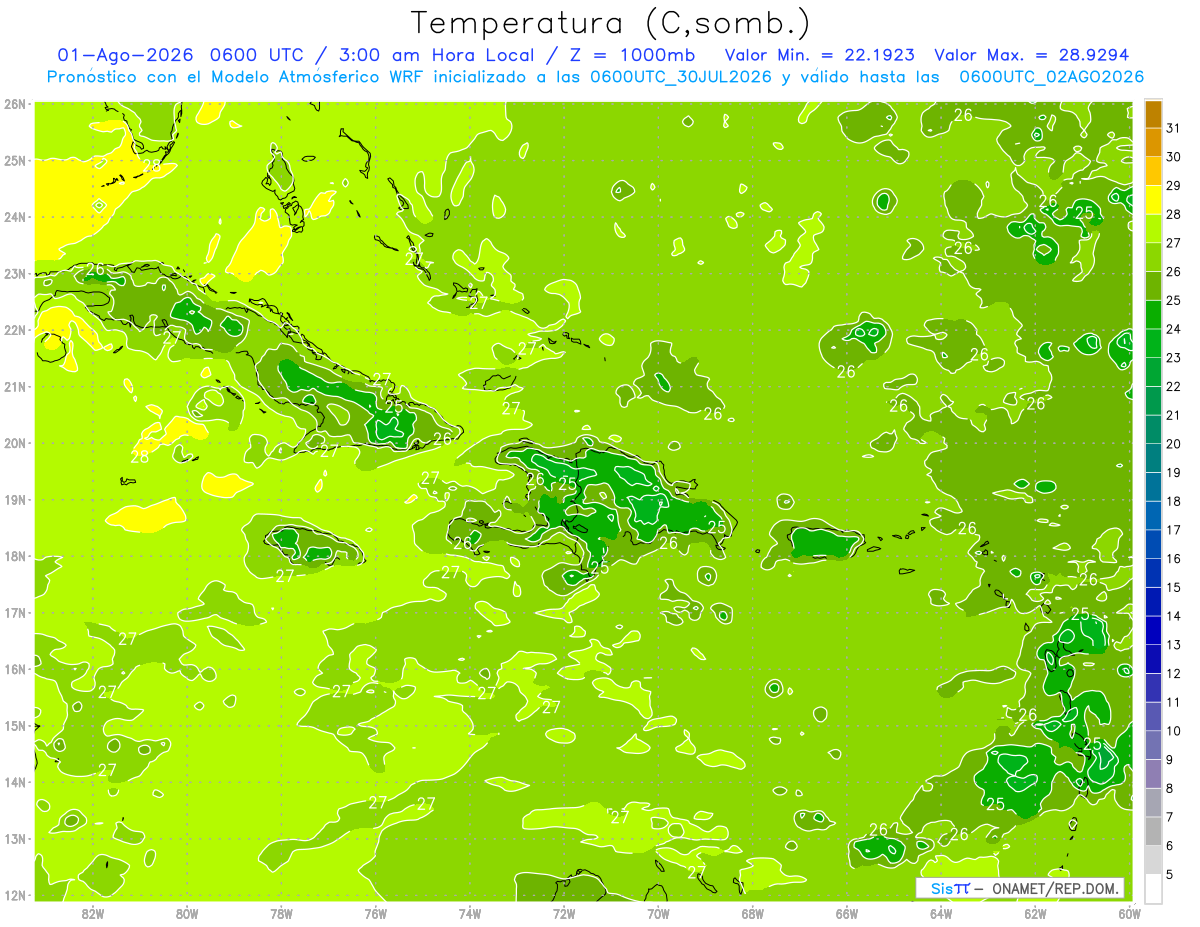Click the legend value "14" on the colorbar
The height and width of the screenshot is (927, 1200).
click(x=1174, y=616)
